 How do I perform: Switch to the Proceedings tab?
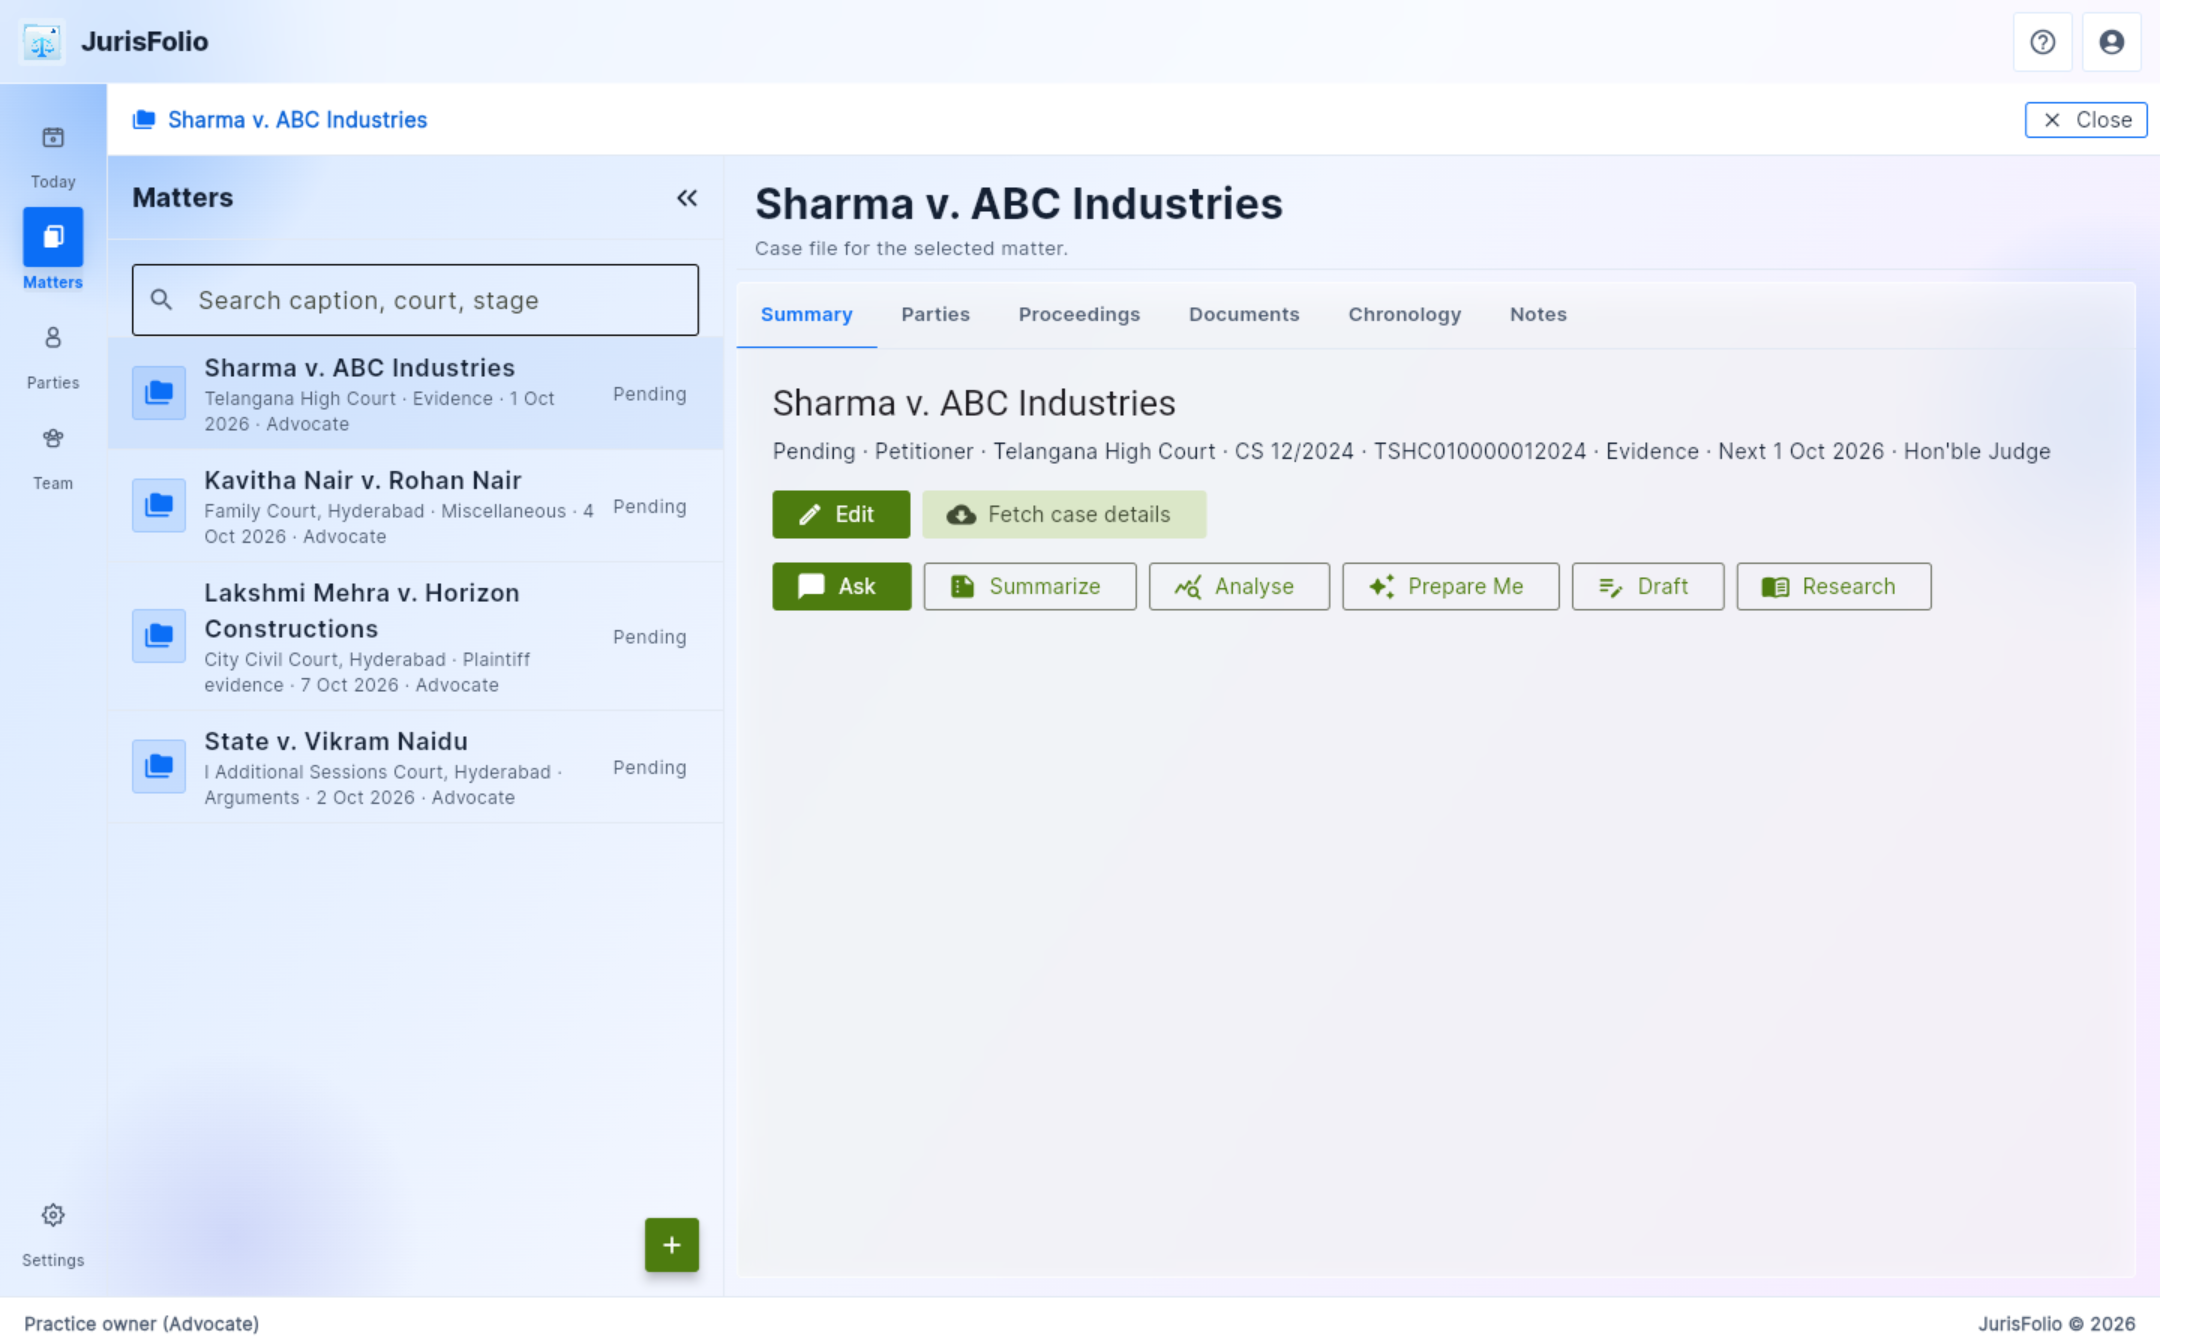[1079, 314]
